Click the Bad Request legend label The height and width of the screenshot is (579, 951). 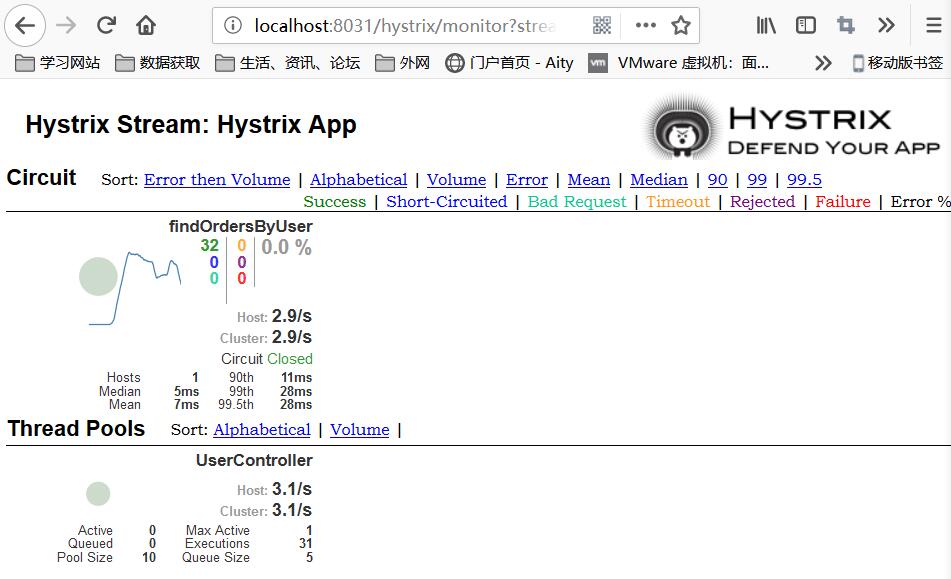coord(577,202)
